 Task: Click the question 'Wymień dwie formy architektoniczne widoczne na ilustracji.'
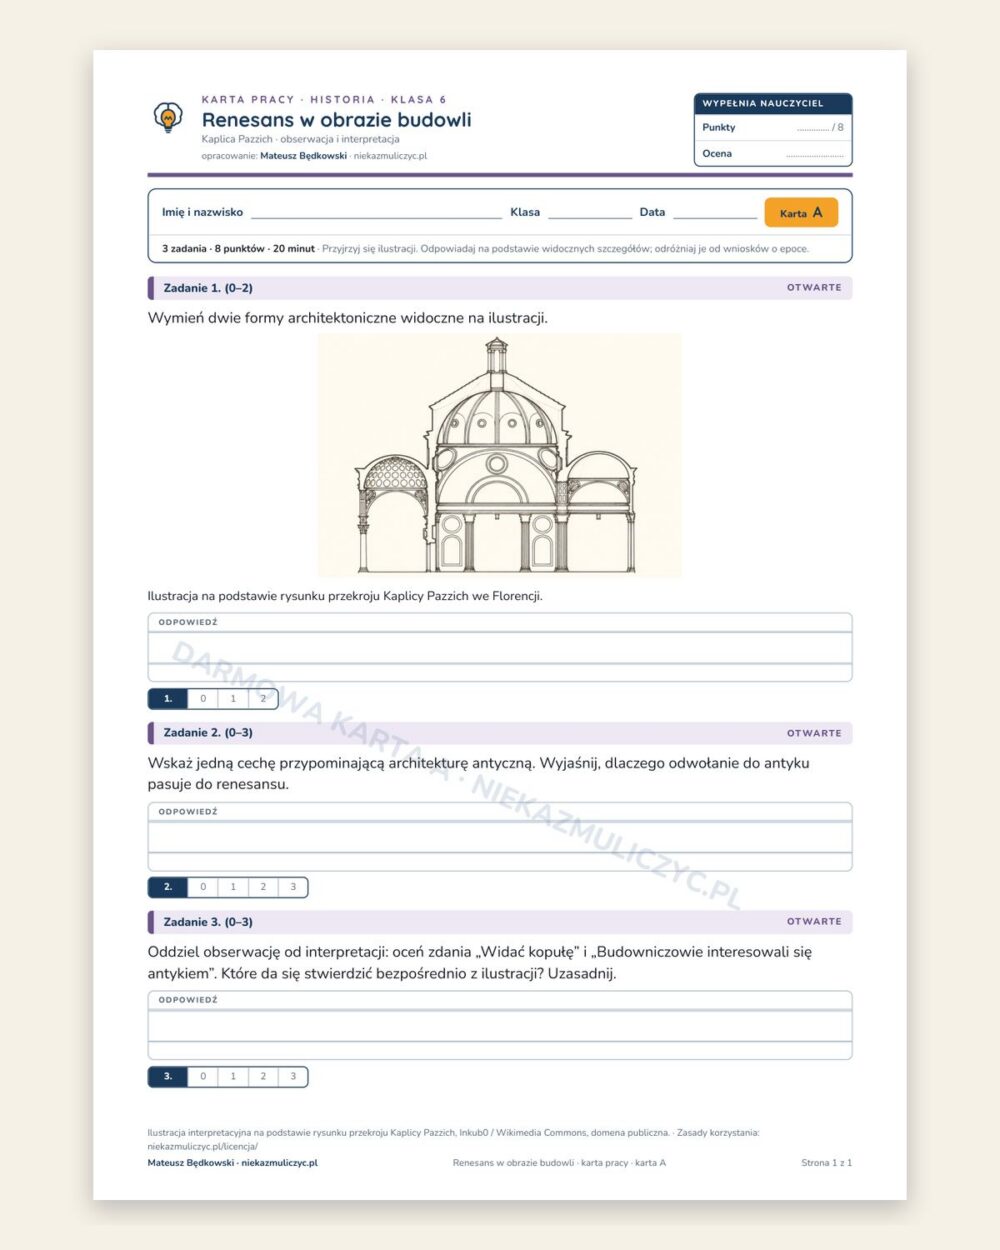click(x=348, y=318)
